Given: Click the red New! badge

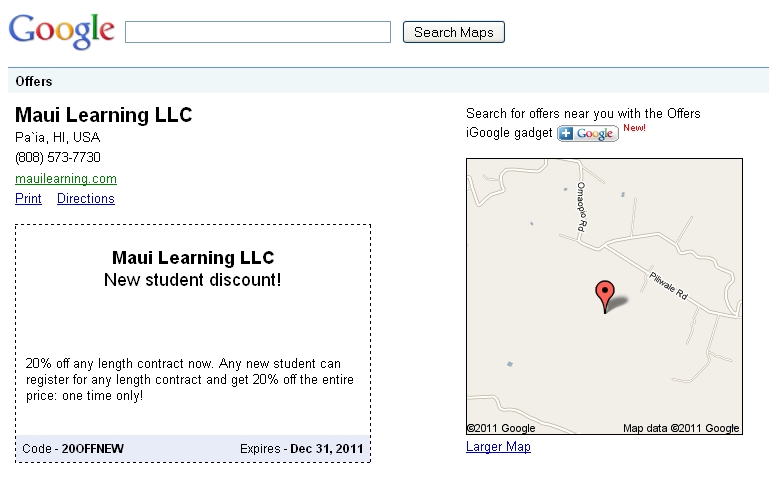Looking at the screenshot, I should click(x=634, y=128).
